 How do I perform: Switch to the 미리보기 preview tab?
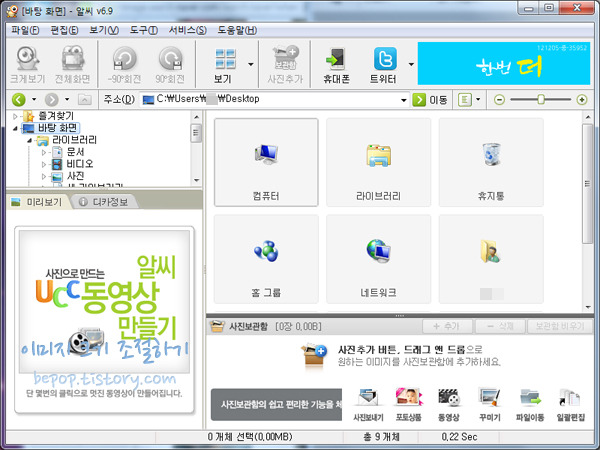pos(37,202)
